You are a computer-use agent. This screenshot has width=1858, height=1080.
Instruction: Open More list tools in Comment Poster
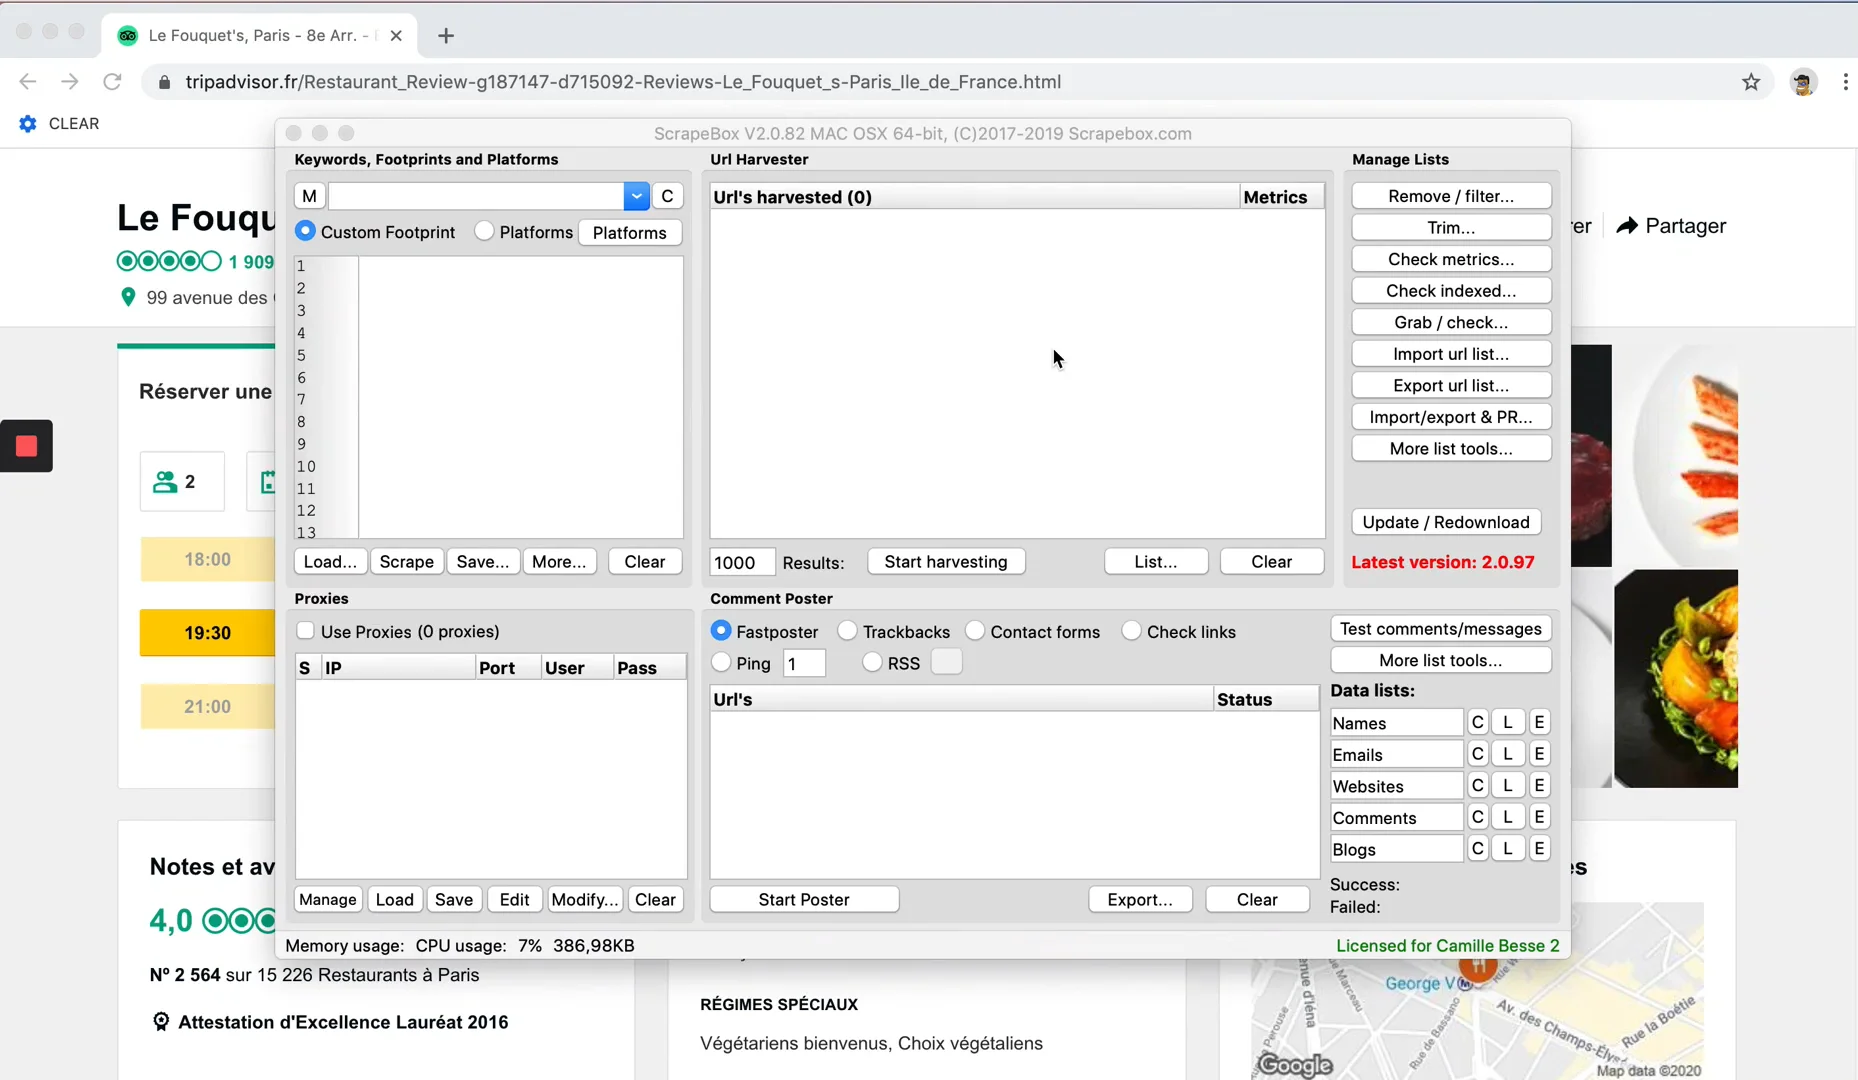1441,660
